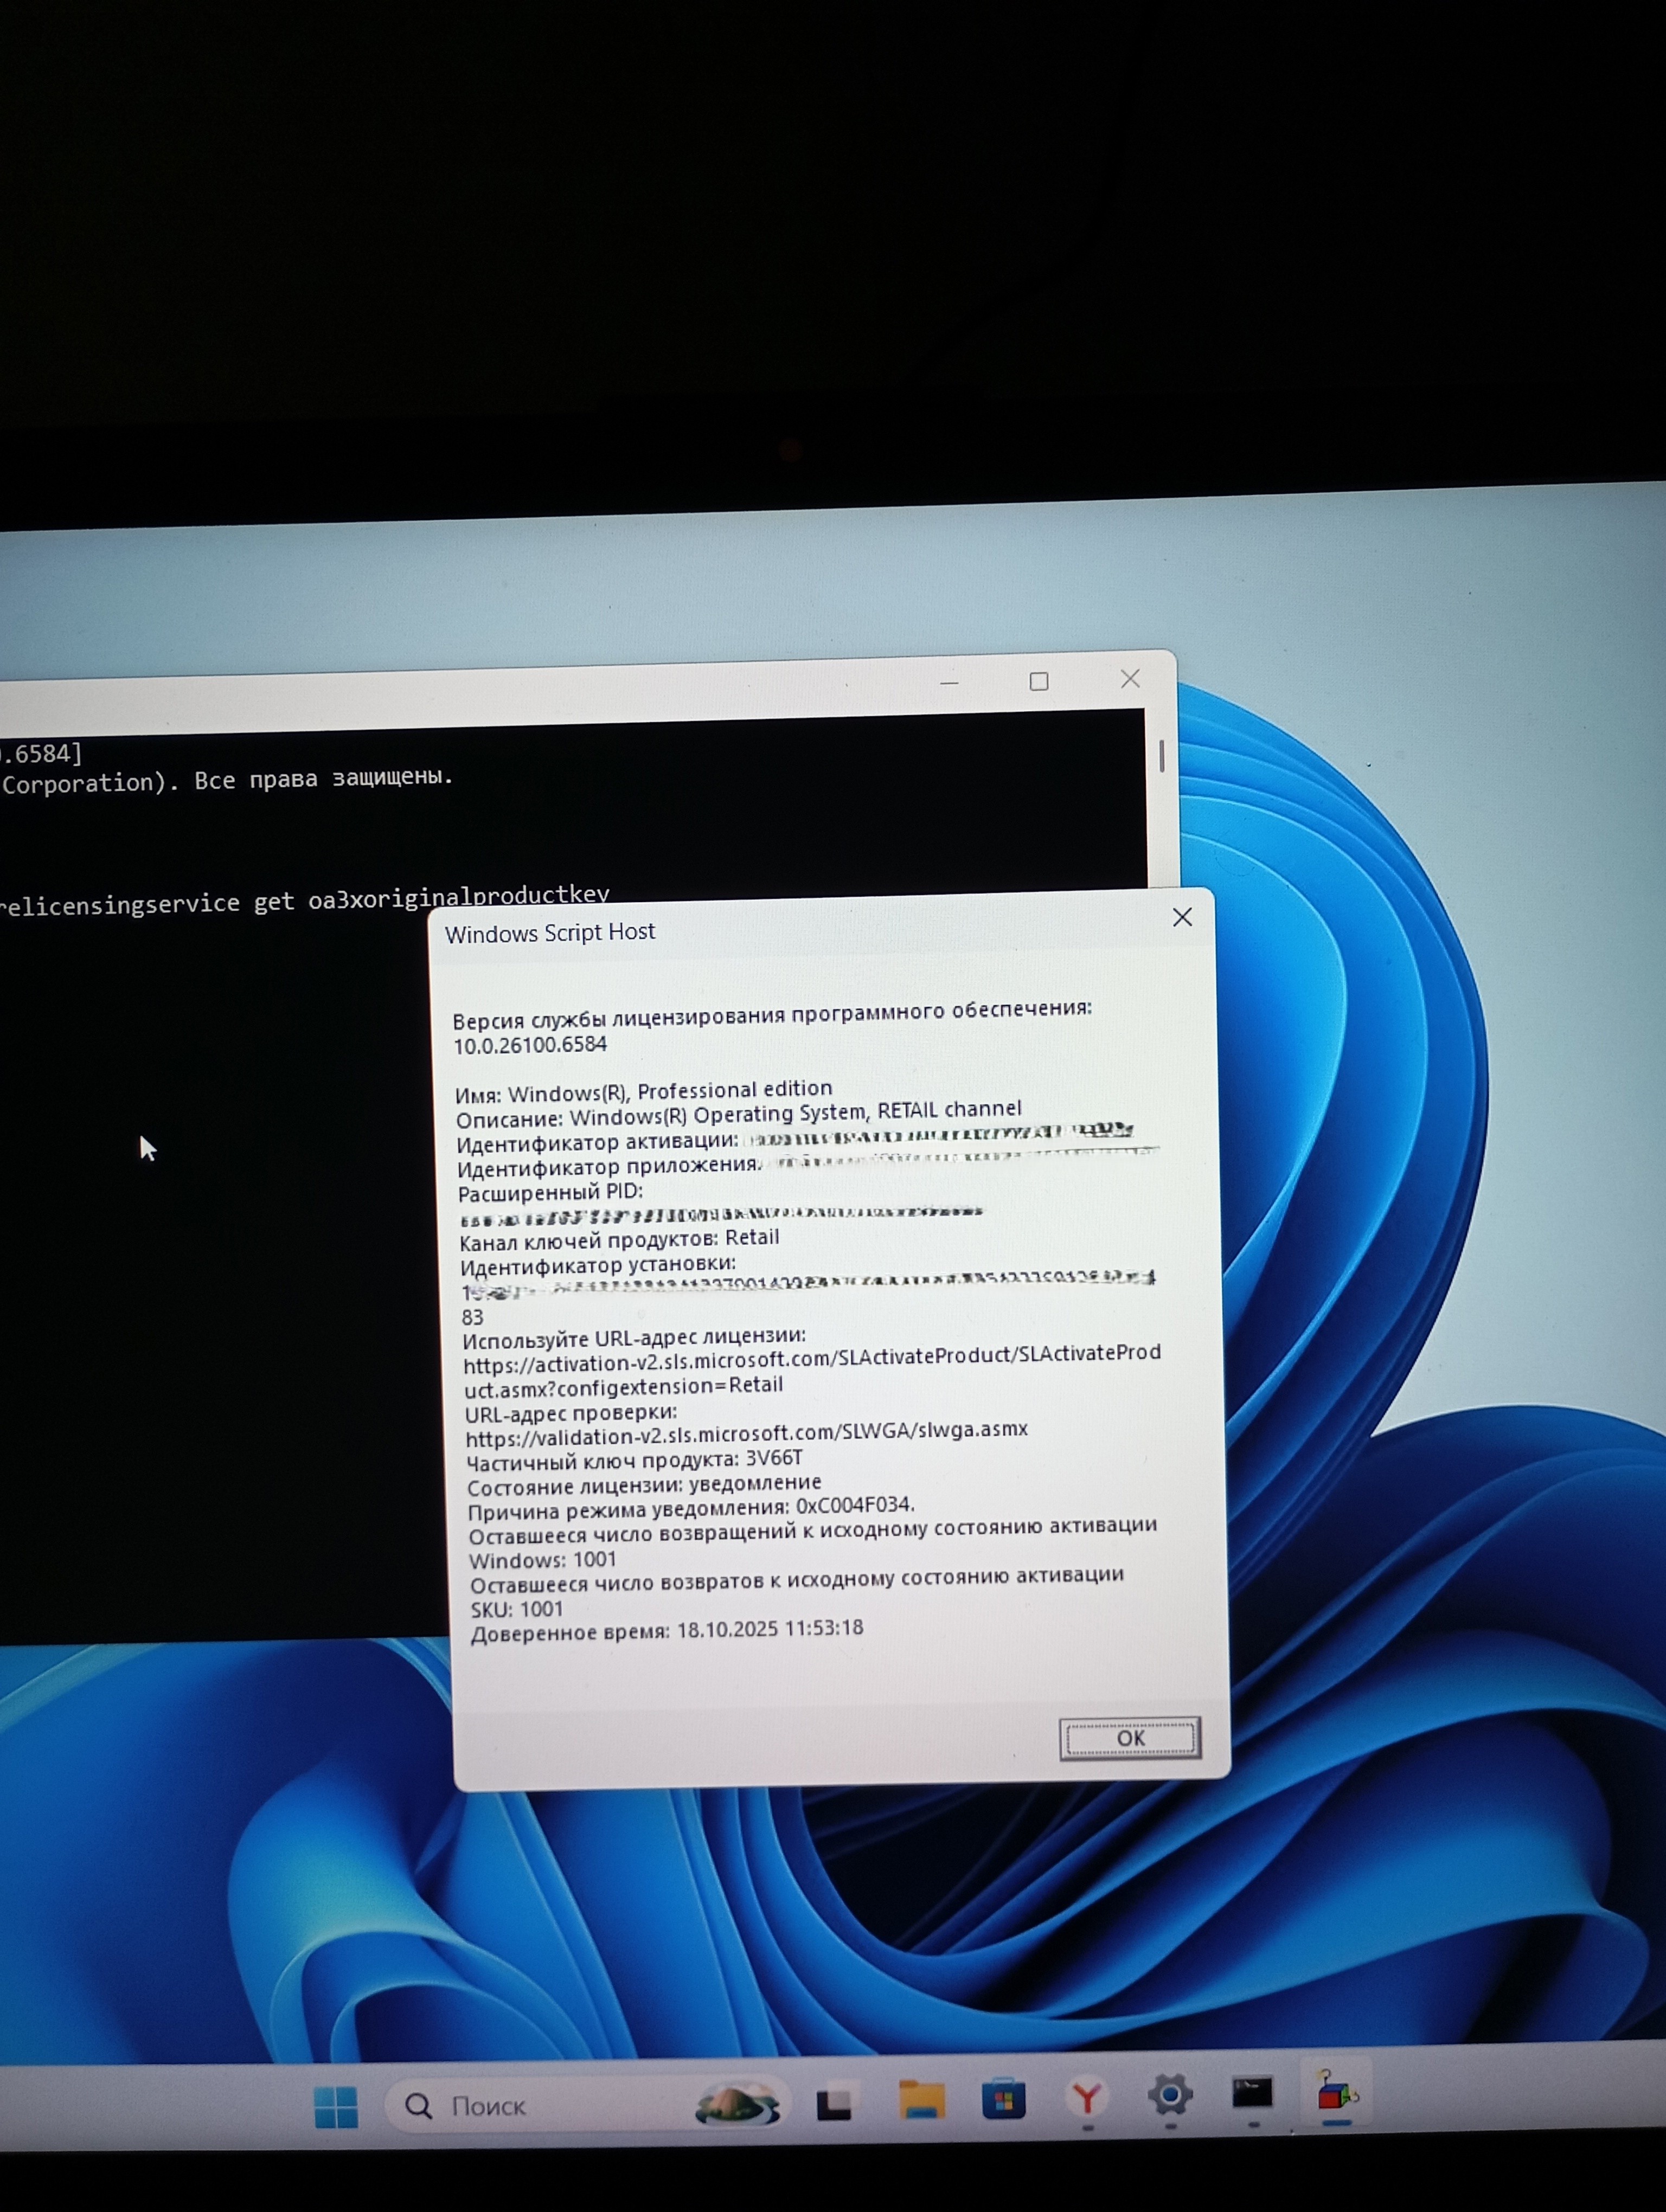Switch to Command Prompt taskbar icon

(1252, 2092)
